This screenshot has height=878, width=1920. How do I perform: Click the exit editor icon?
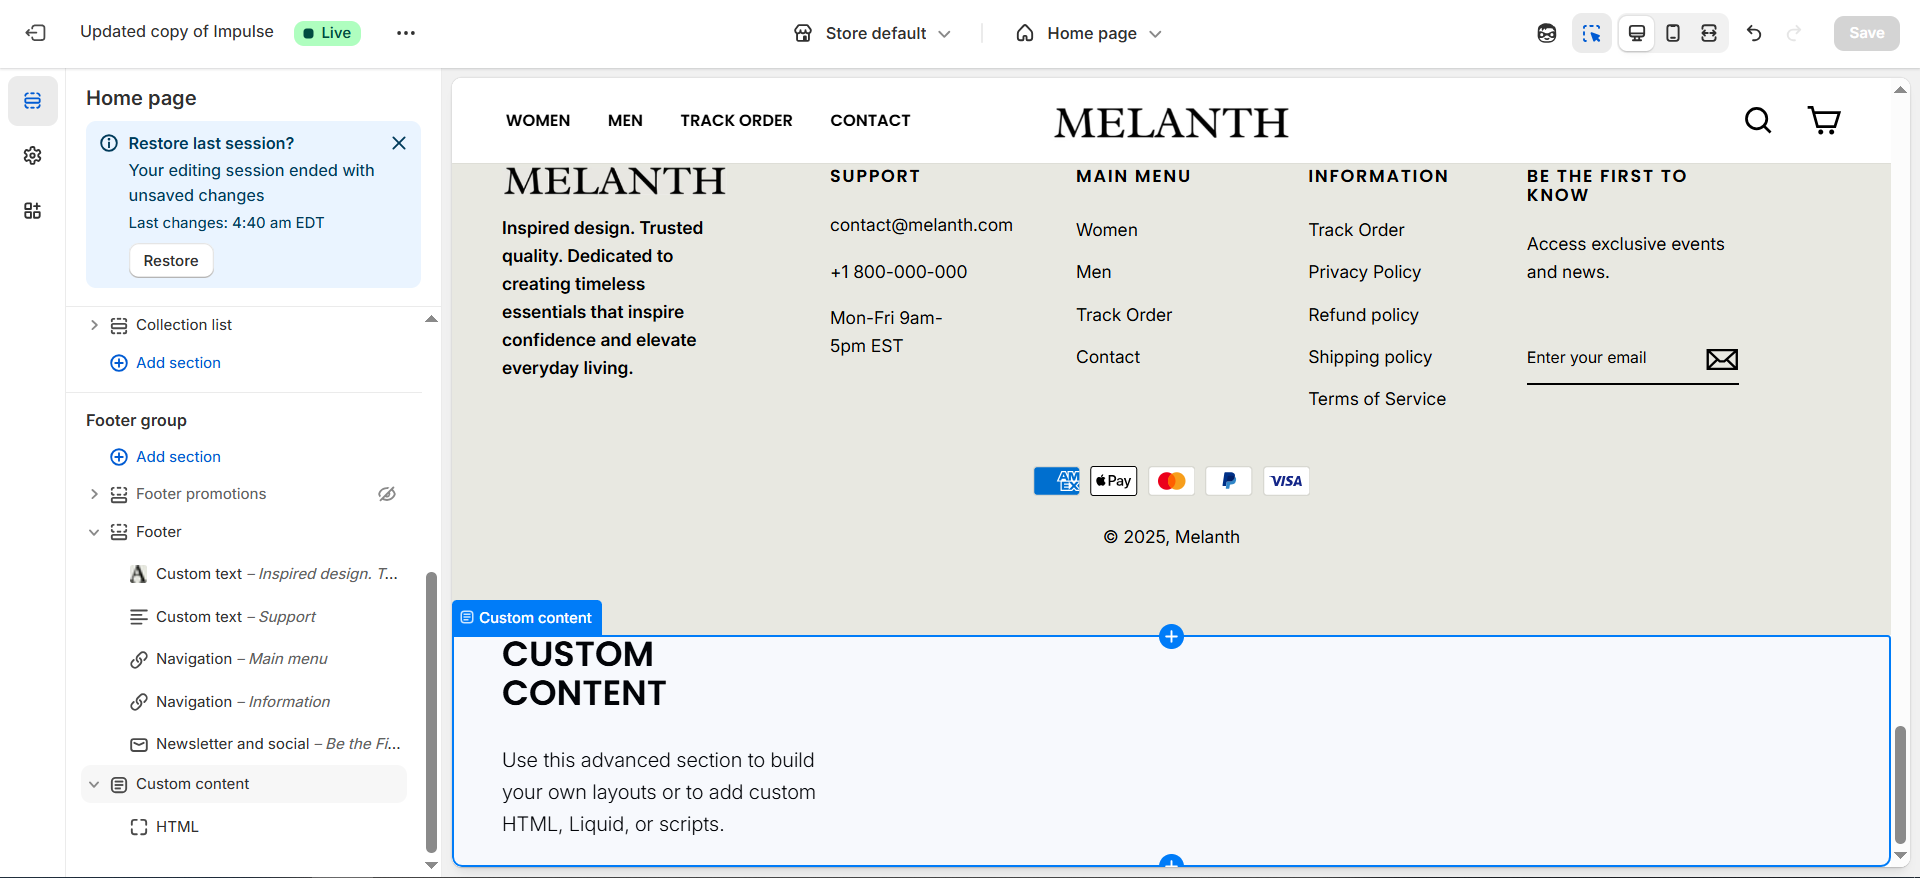[x=36, y=33]
